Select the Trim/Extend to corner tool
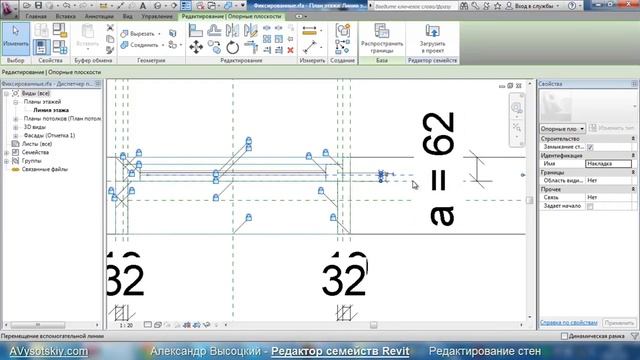Screen dimensions: 640x360 click(251, 47)
